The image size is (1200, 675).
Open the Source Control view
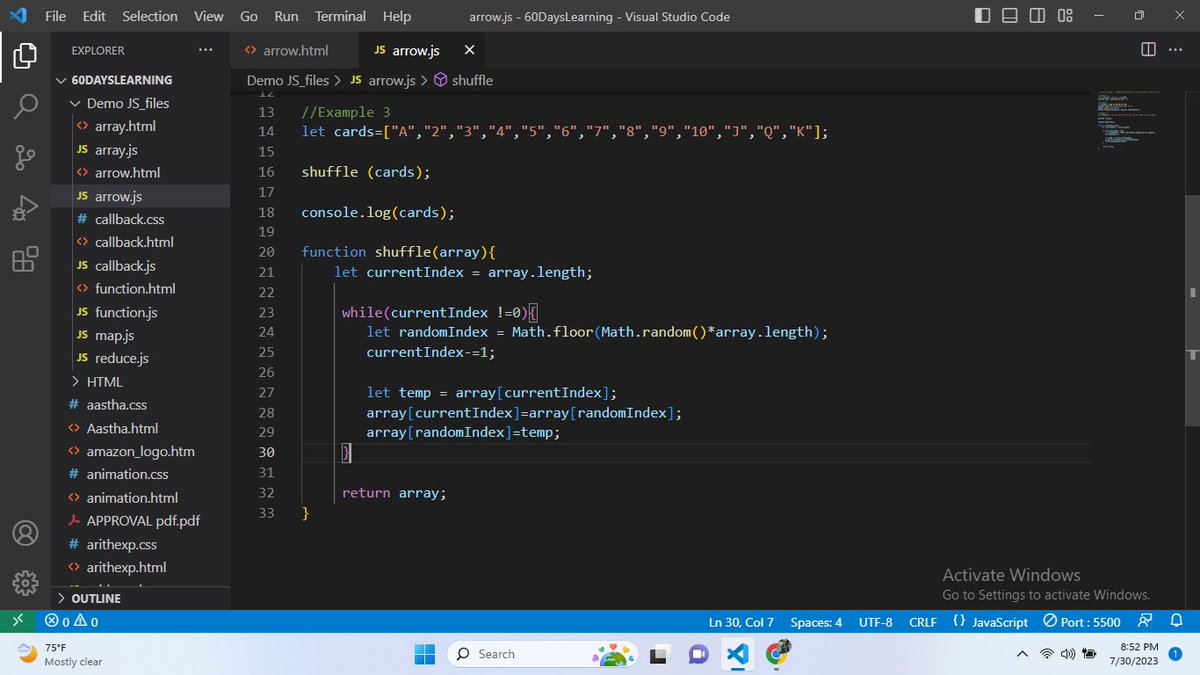25,157
